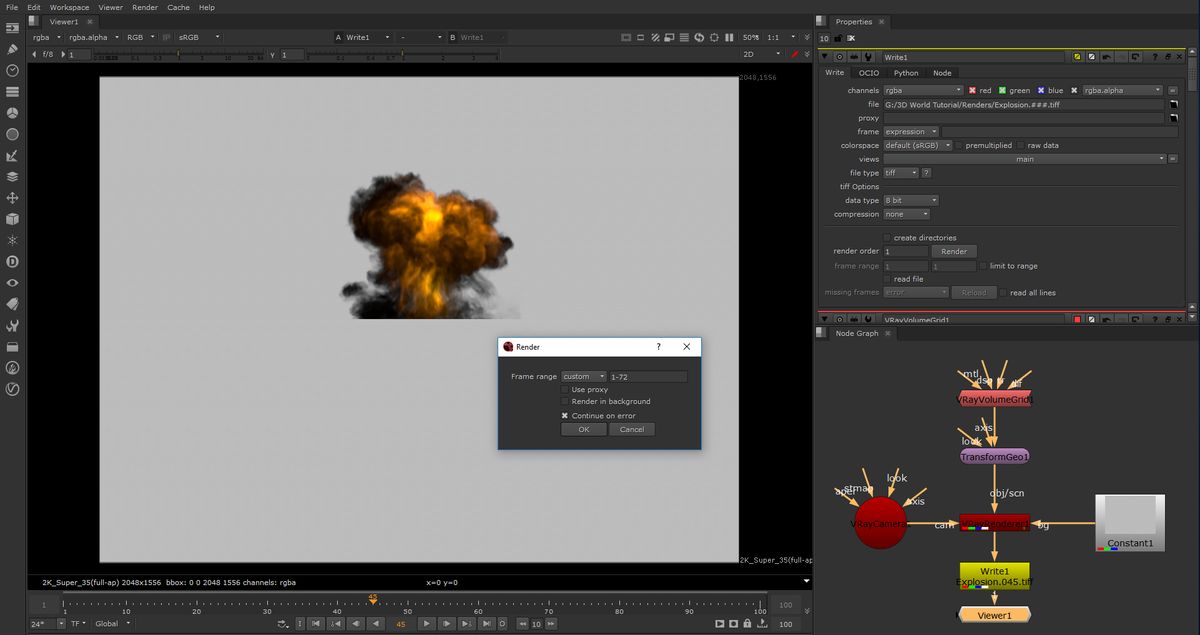Switch to the OCIO tab in Write1 properties

point(868,72)
